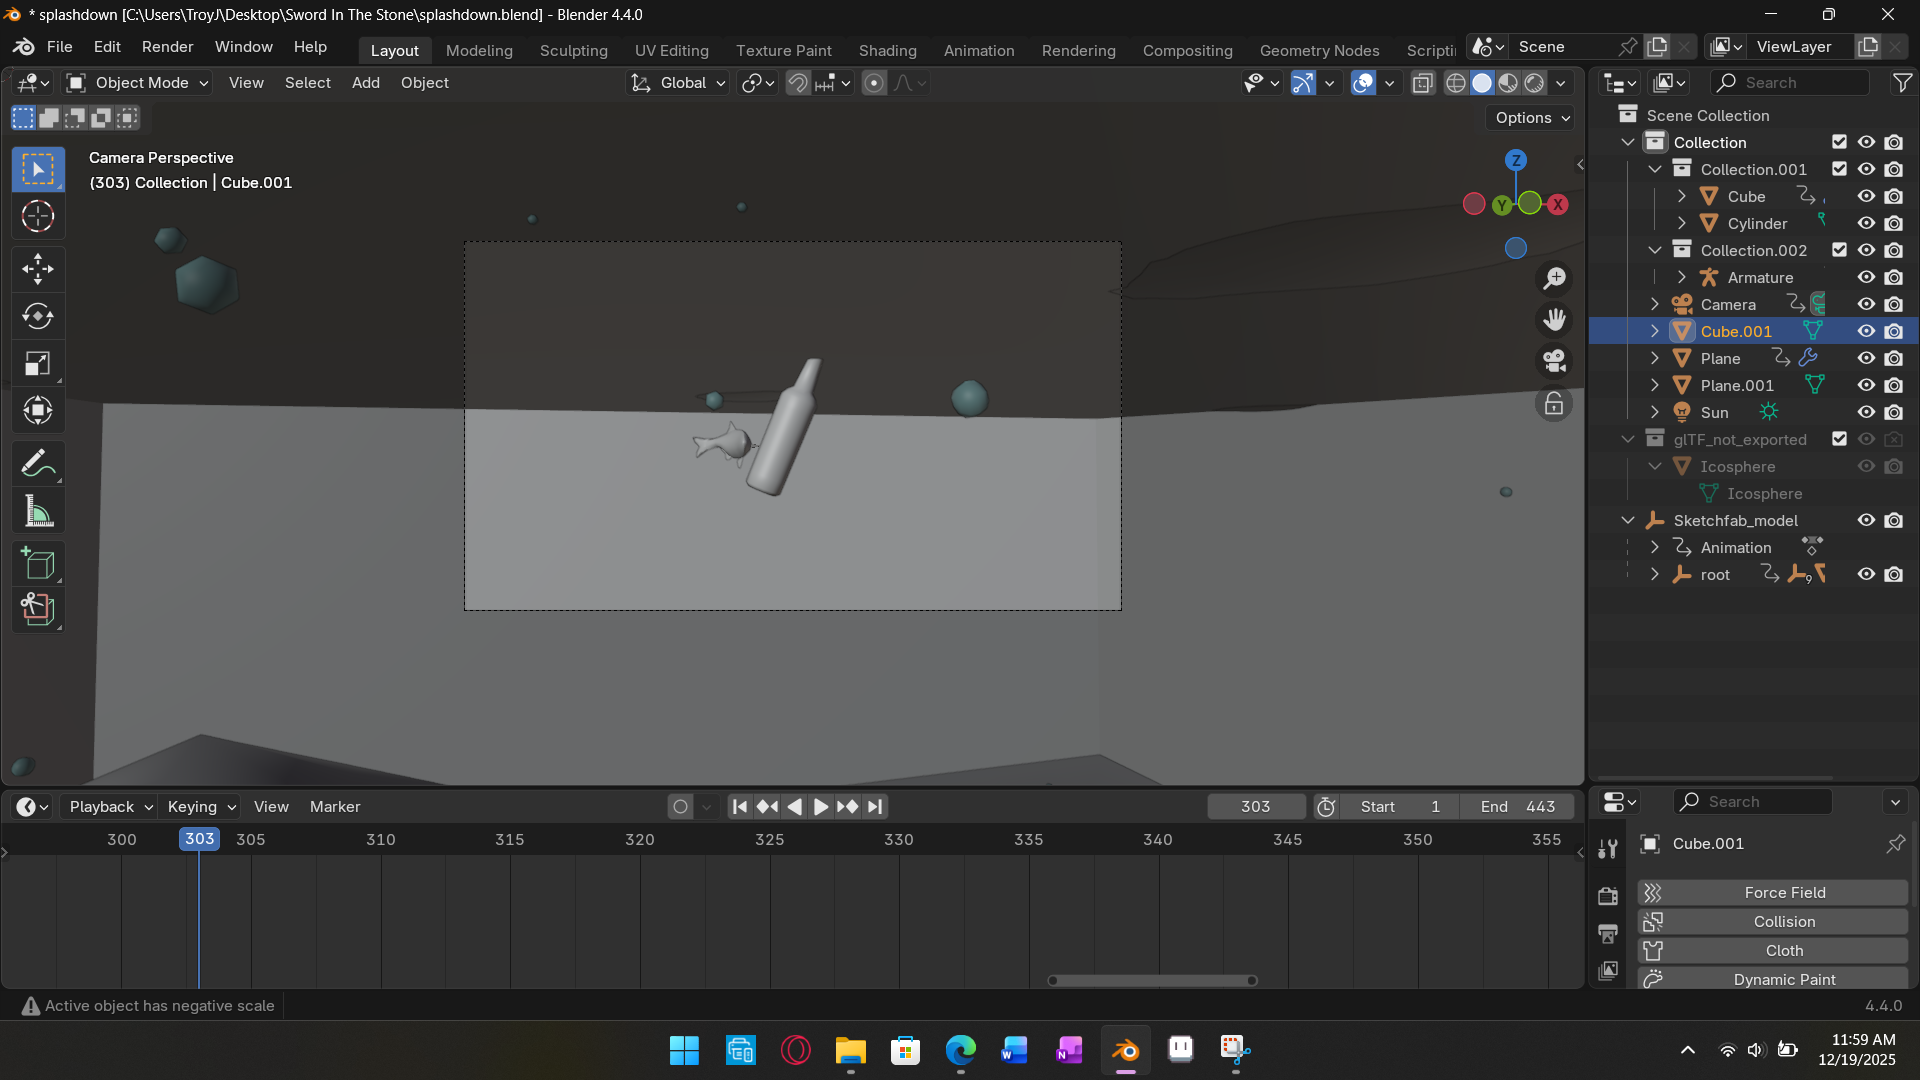Disable Armature in renders camera icon
This screenshot has width=1920, height=1080.
[1894, 277]
